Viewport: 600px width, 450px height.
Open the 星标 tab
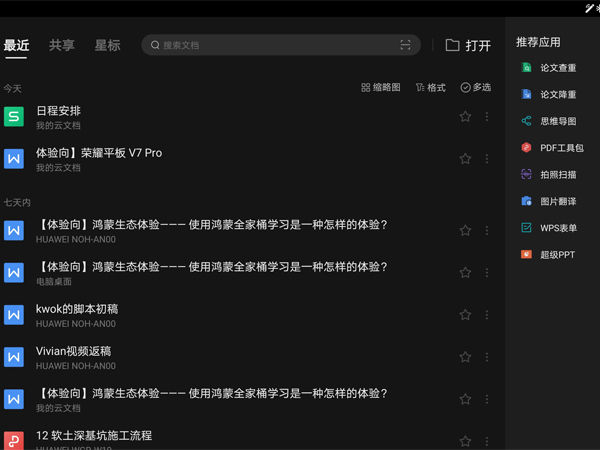[x=108, y=46]
